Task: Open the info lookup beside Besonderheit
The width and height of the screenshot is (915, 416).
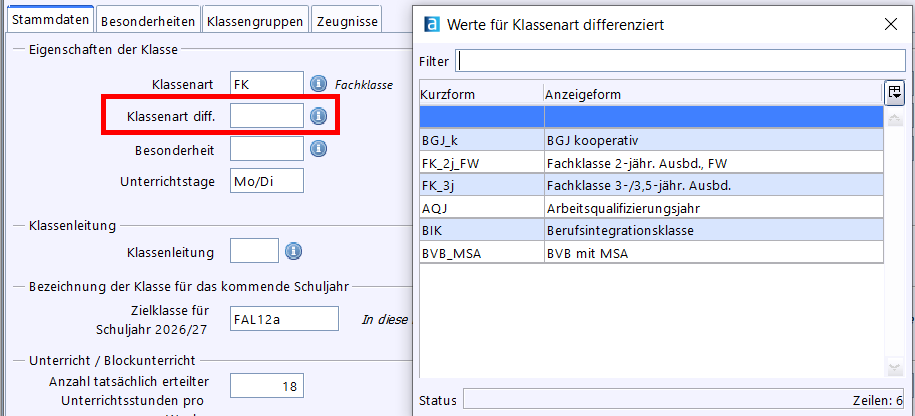Action: click(318, 149)
